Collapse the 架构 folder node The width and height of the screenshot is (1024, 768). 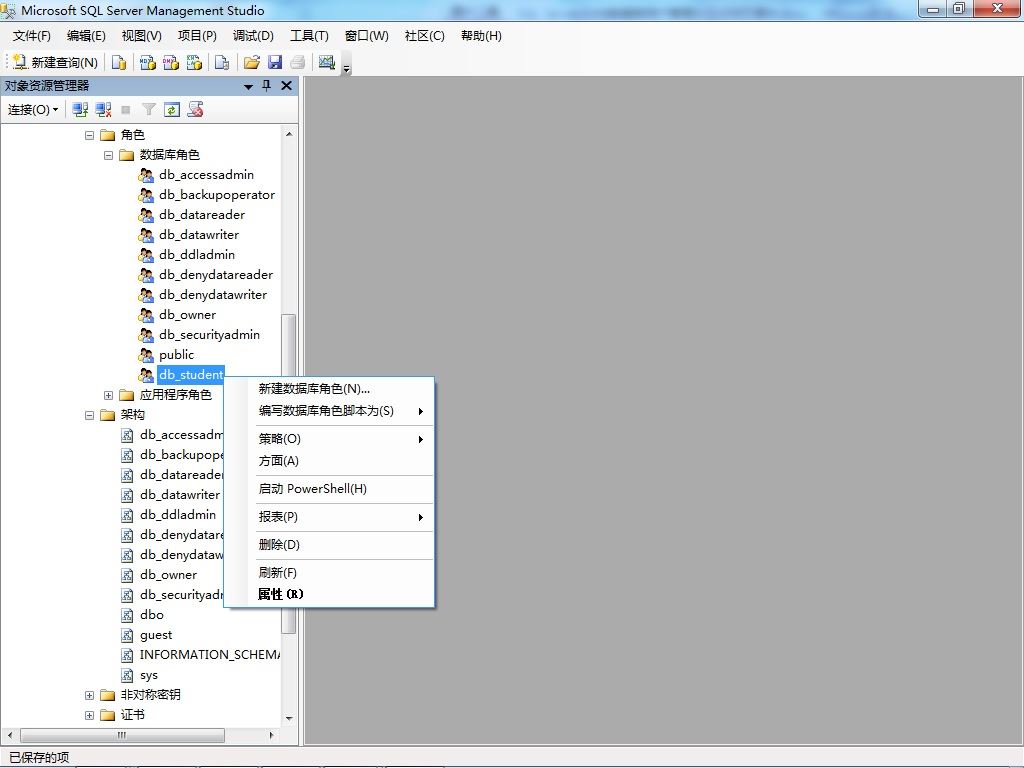point(89,415)
